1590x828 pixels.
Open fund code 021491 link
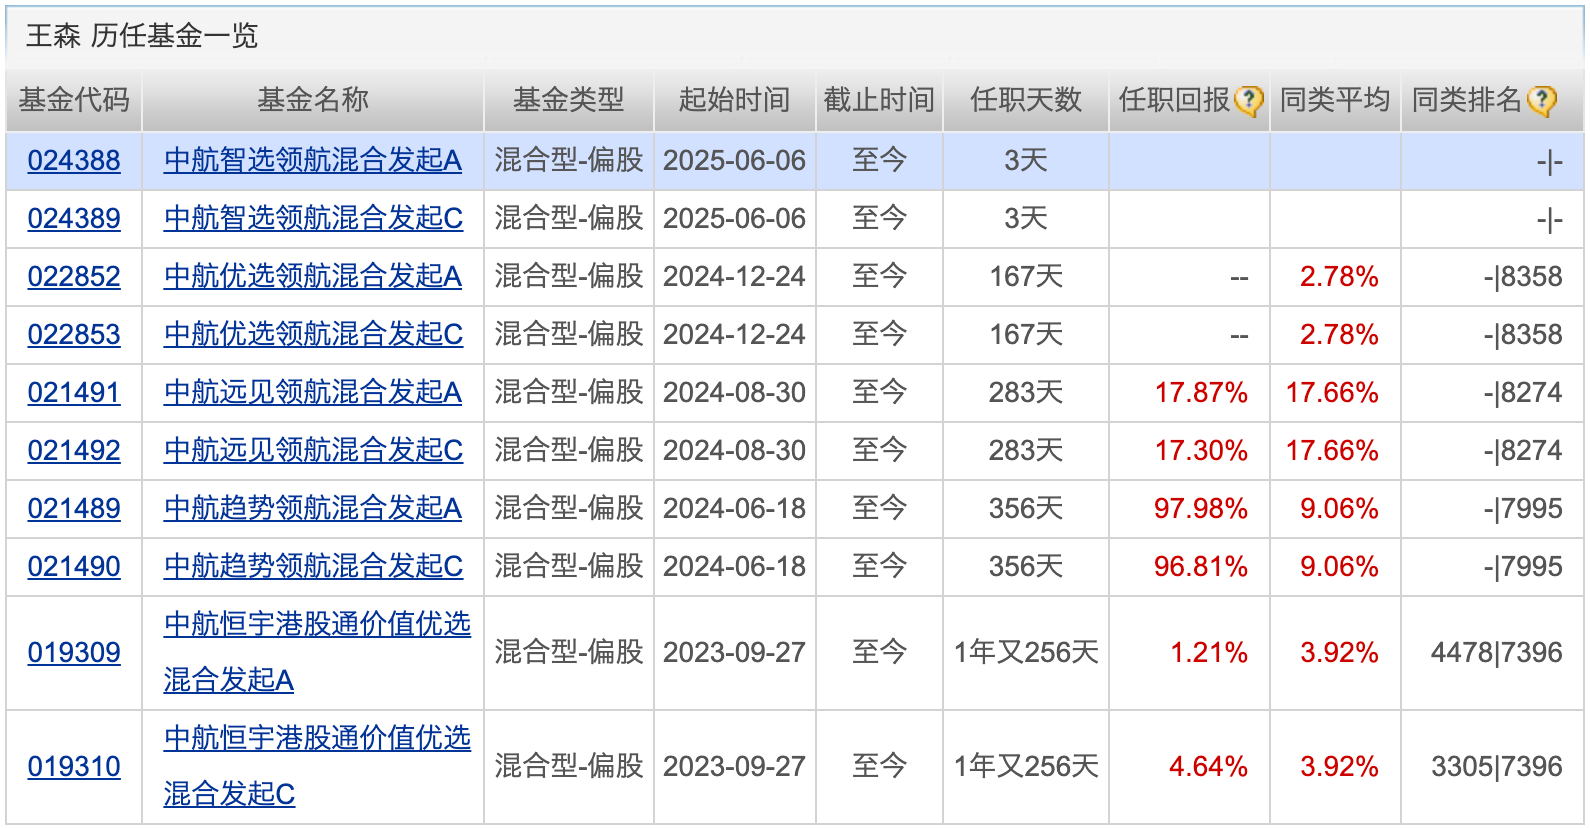click(74, 392)
